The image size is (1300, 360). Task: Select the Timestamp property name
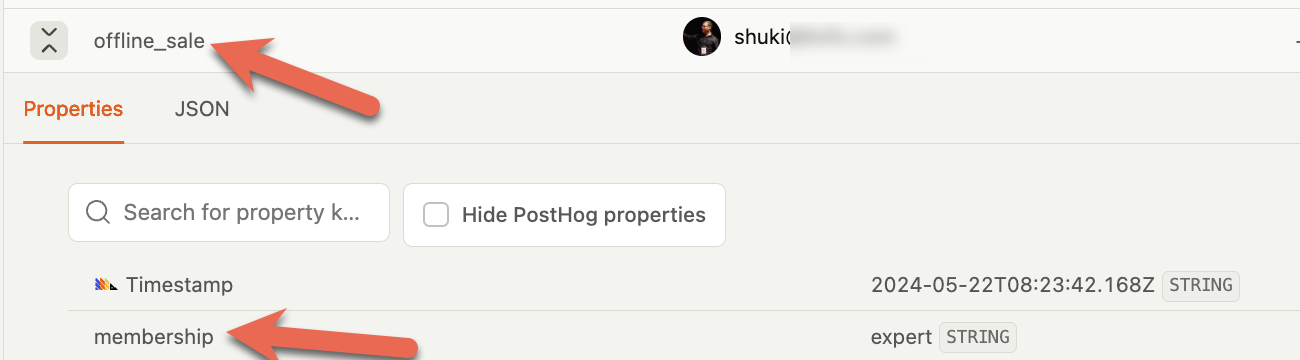[x=179, y=285]
